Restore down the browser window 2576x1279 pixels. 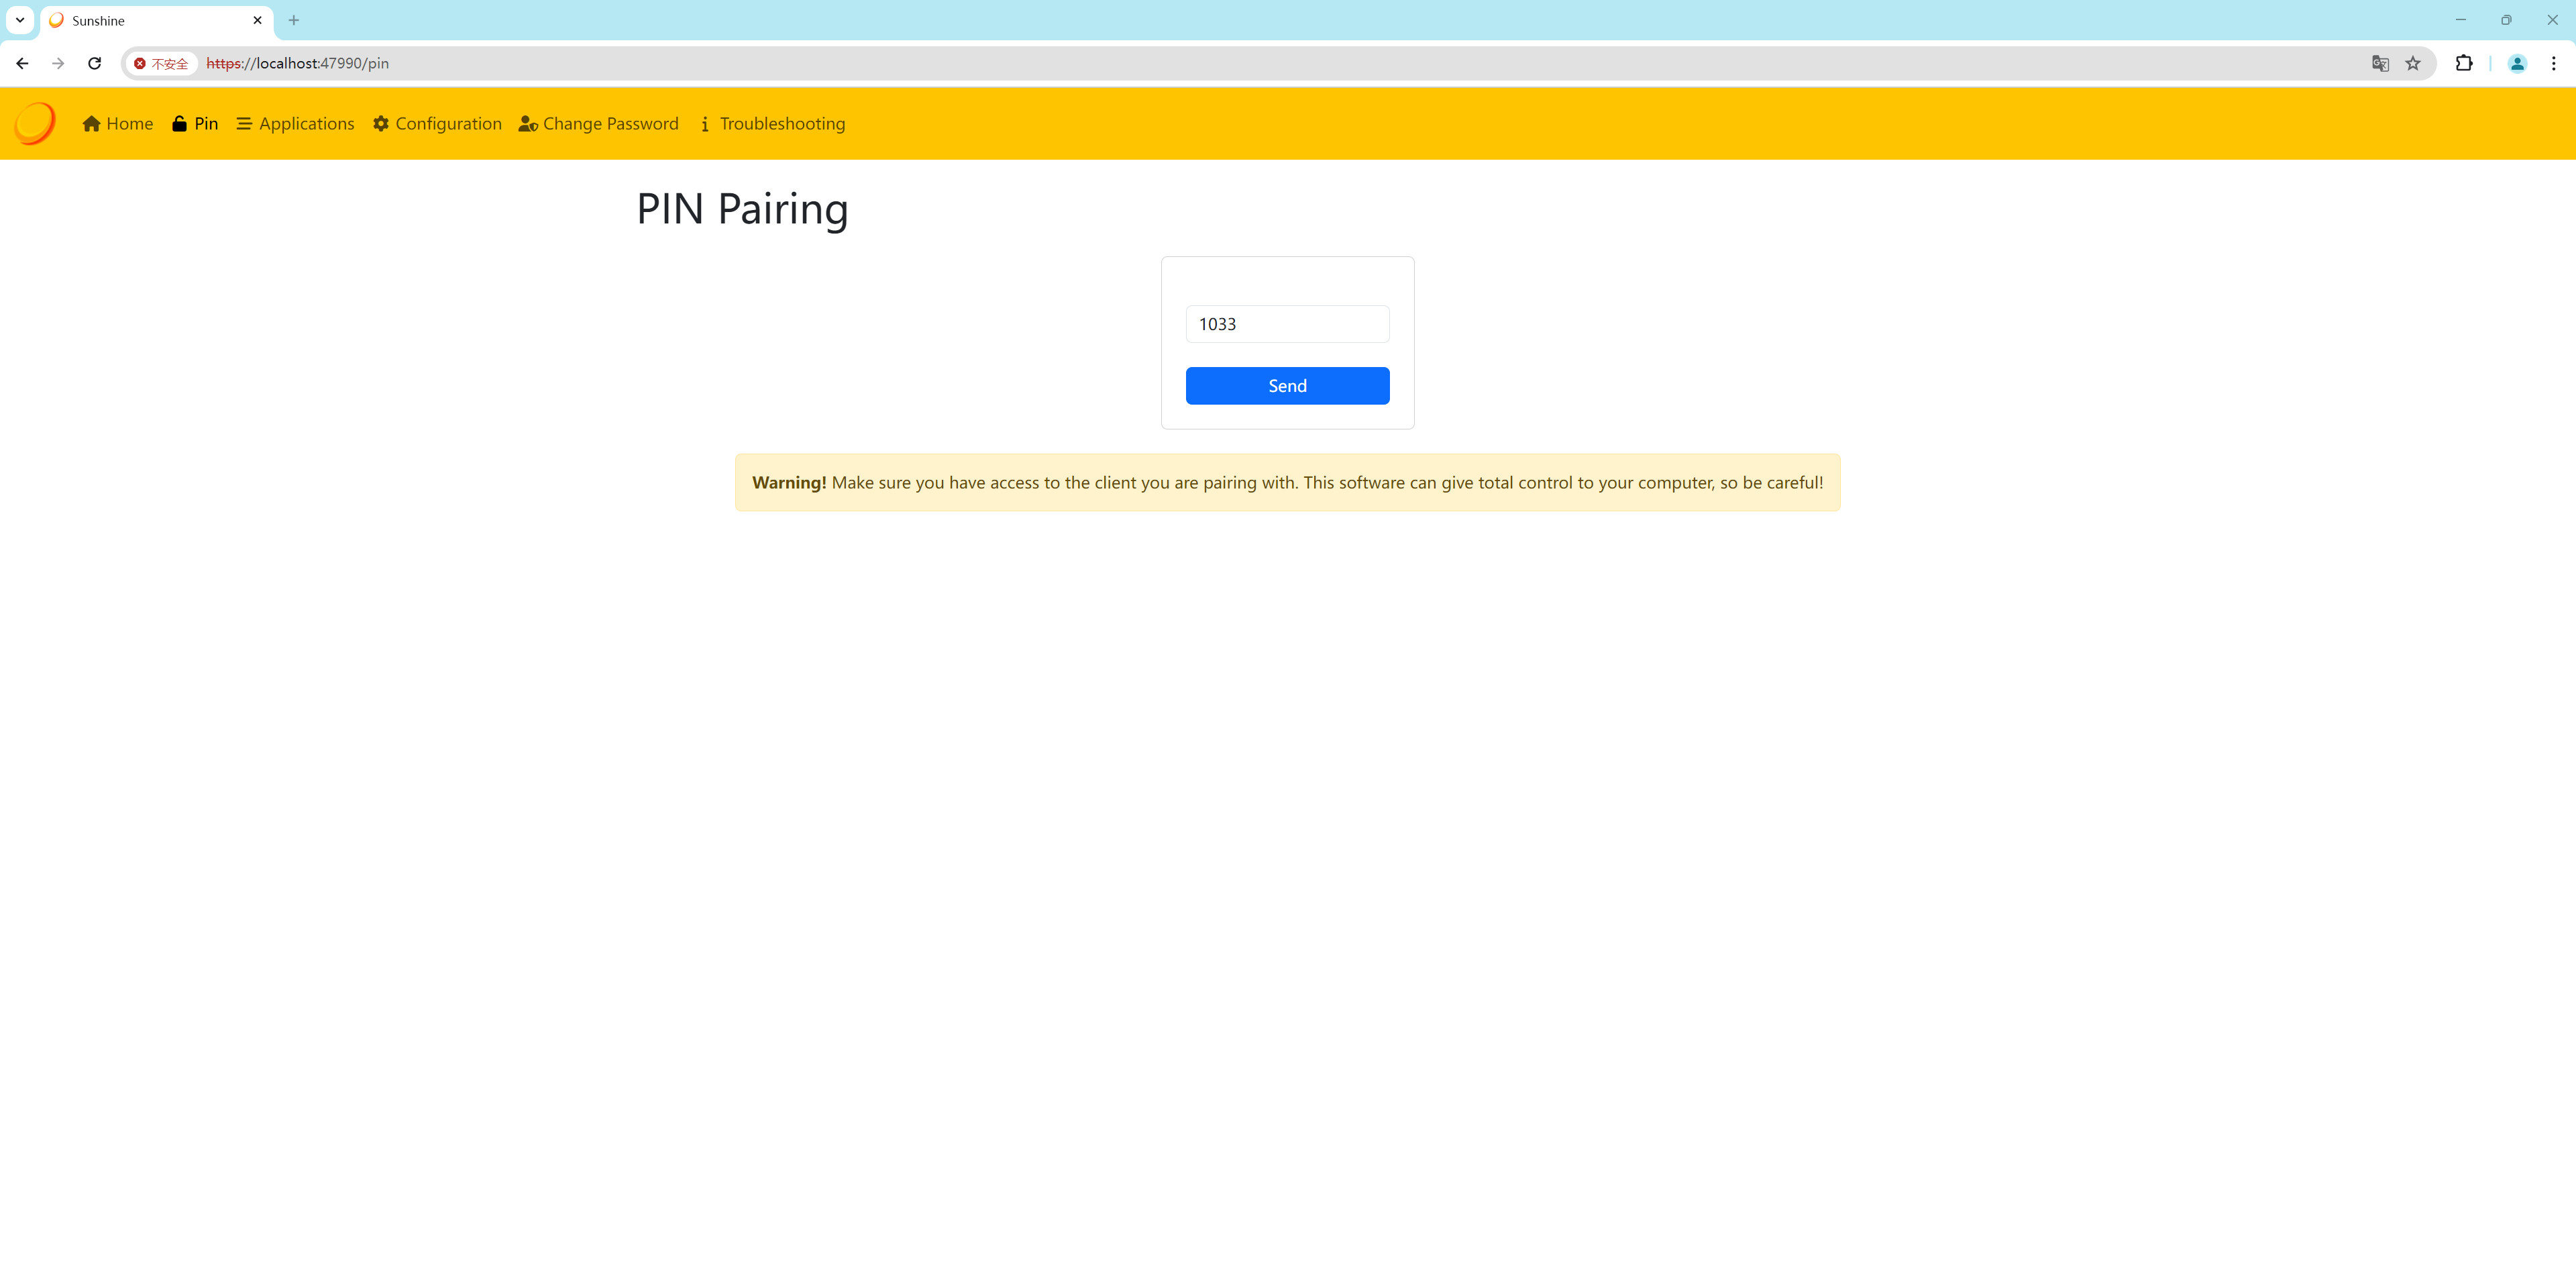click(x=2506, y=20)
